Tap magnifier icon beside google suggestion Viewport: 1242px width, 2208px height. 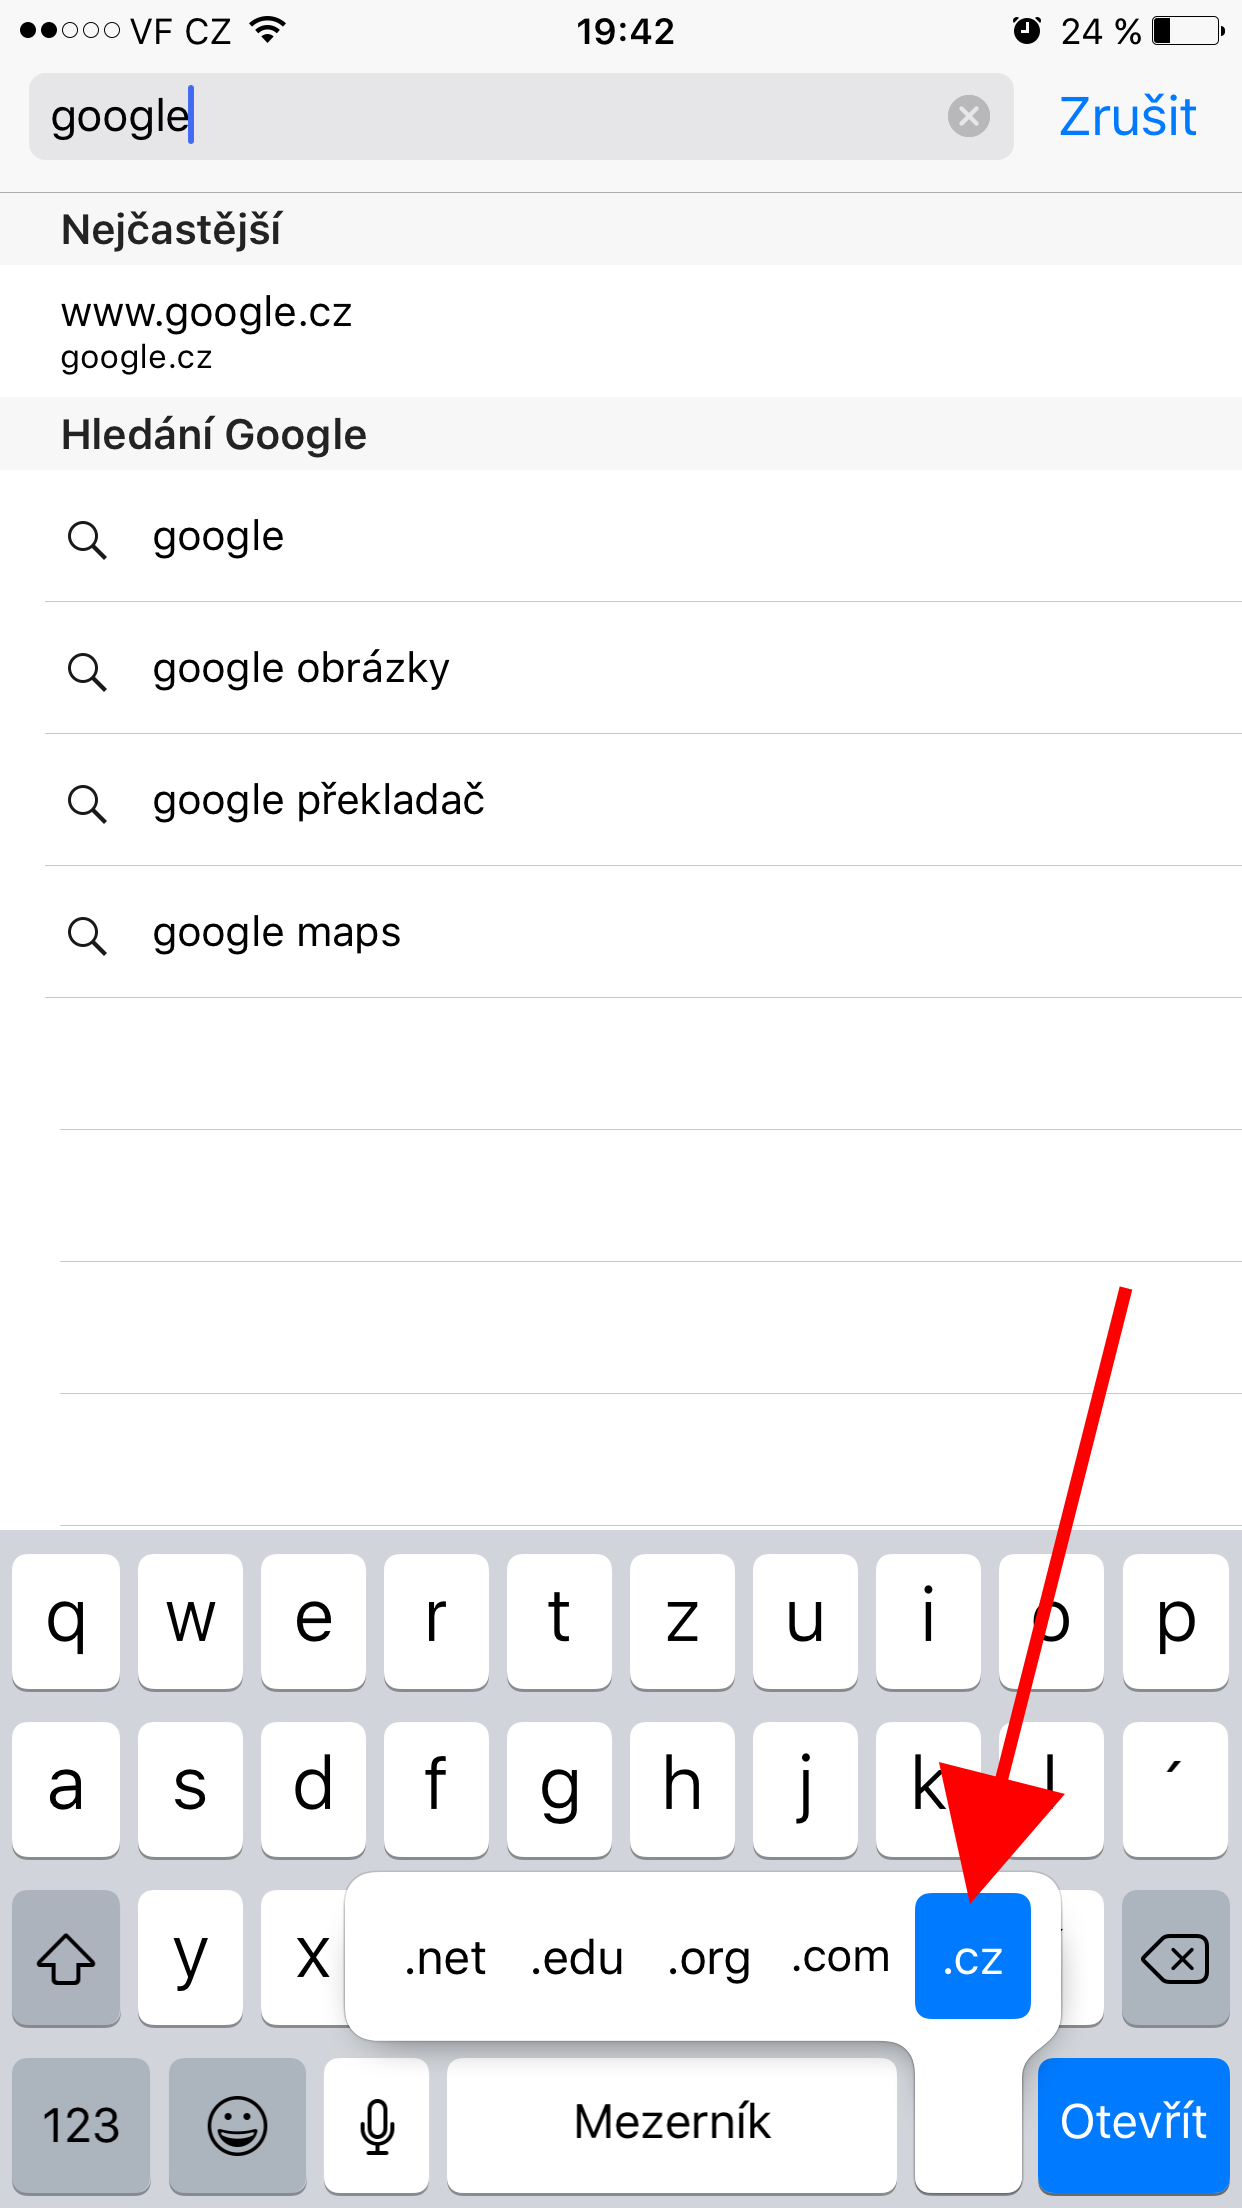(87, 540)
